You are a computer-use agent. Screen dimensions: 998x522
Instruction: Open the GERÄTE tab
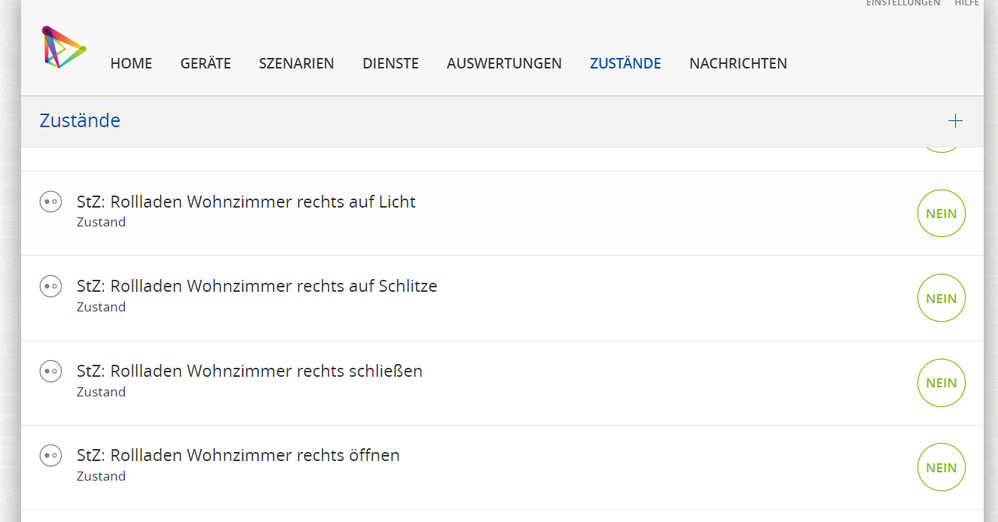(206, 63)
